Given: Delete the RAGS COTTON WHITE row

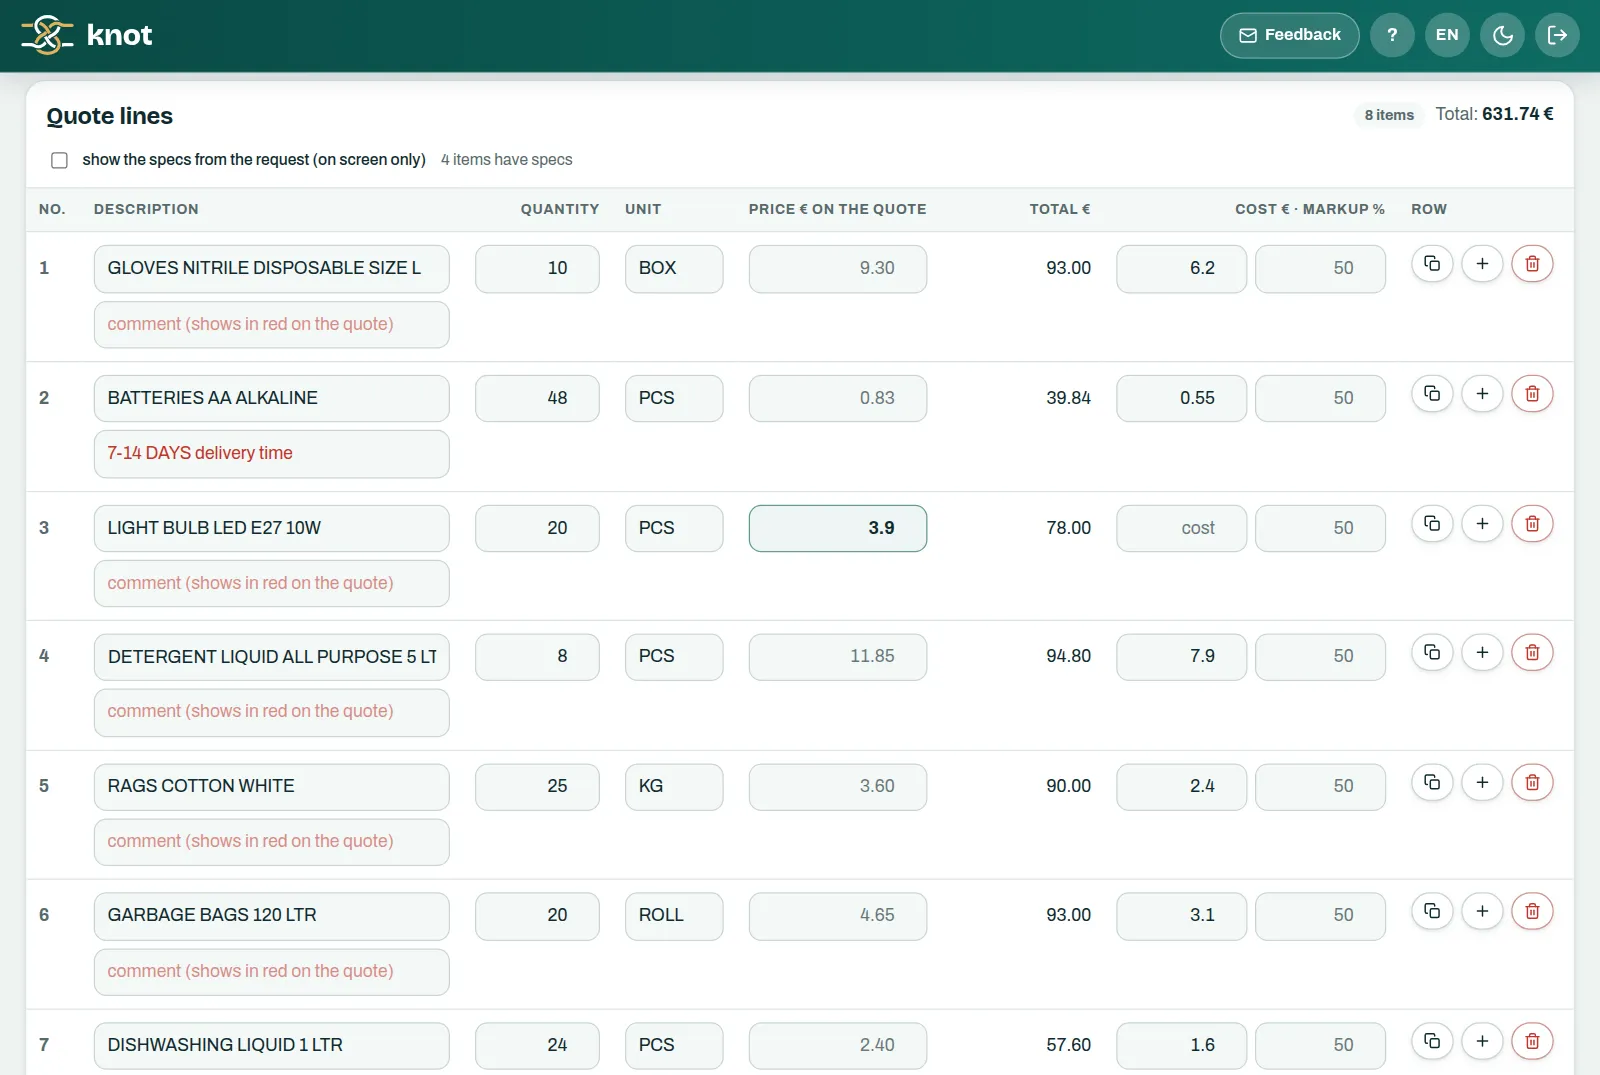Looking at the screenshot, I should [x=1532, y=782].
